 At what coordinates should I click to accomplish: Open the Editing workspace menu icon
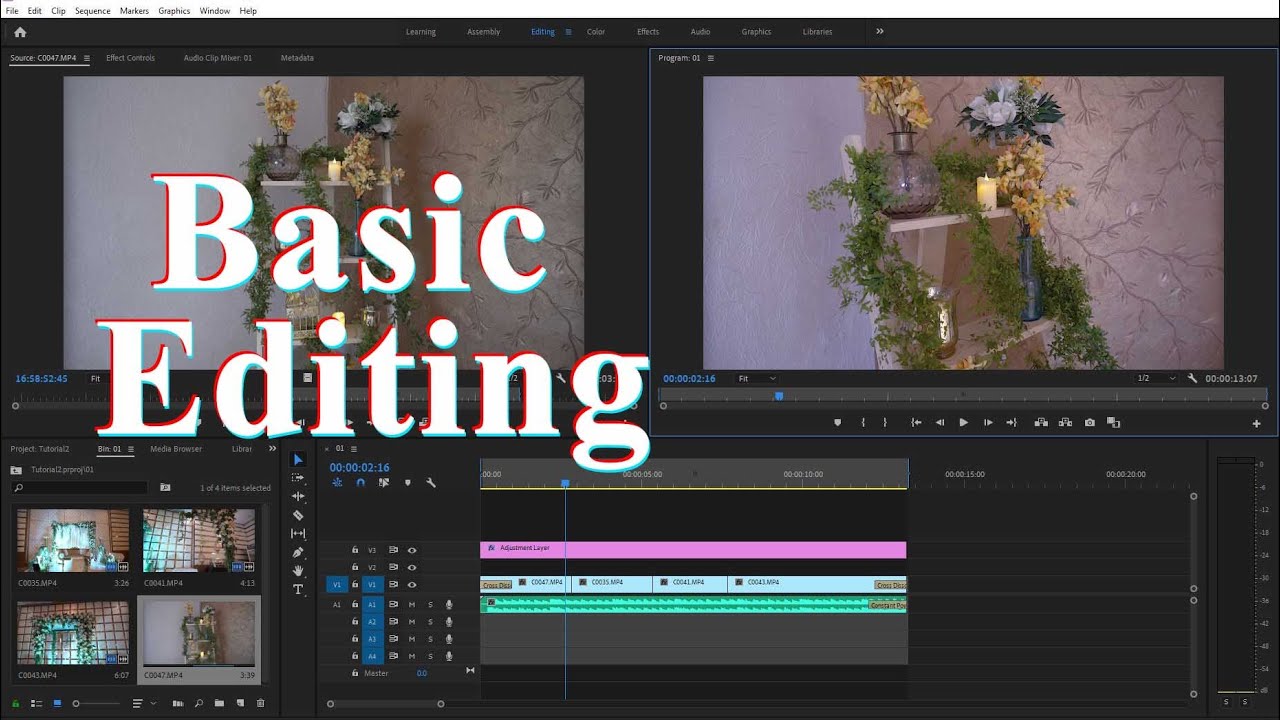[x=569, y=32]
